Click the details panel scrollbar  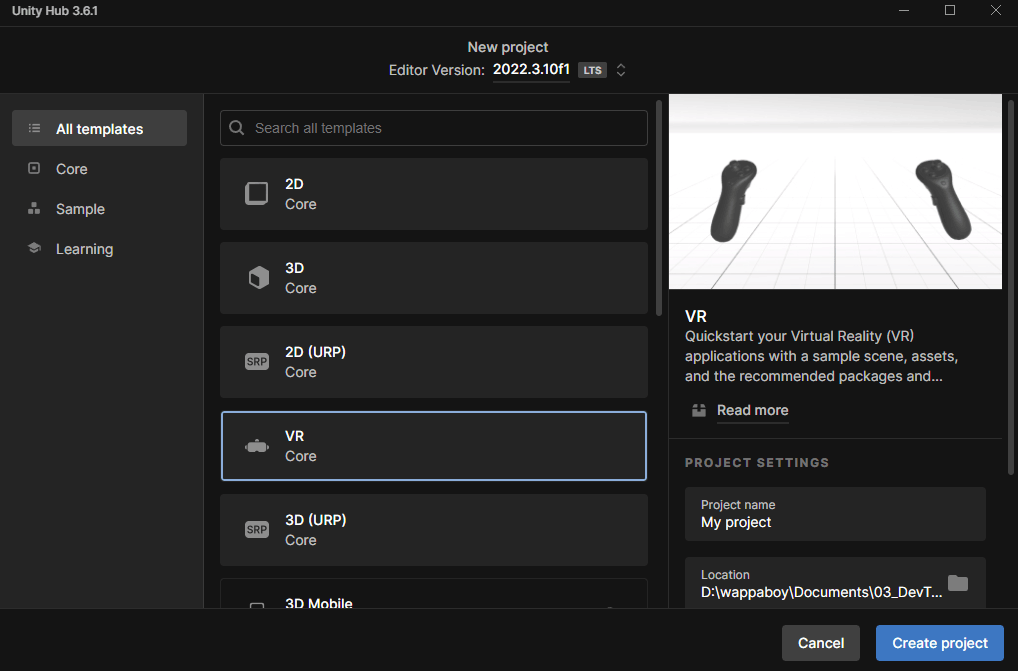coord(1011,287)
